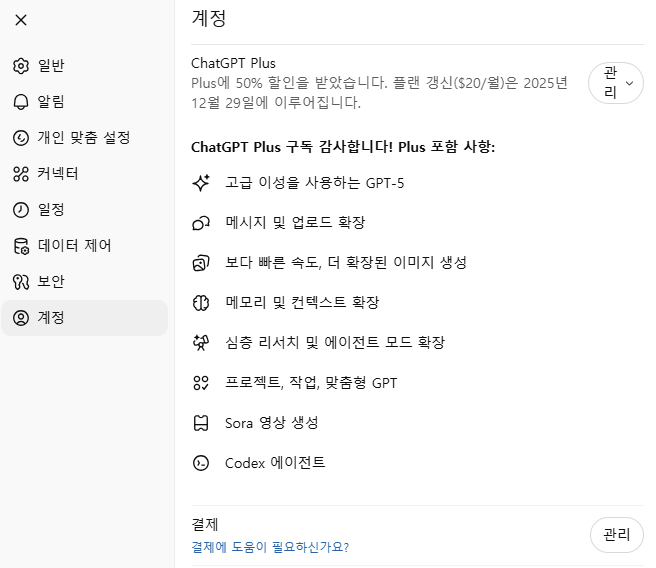The width and height of the screenshot is (656, 568).
Task: Switch to the 알림 tab
Action: click(51, 102)
